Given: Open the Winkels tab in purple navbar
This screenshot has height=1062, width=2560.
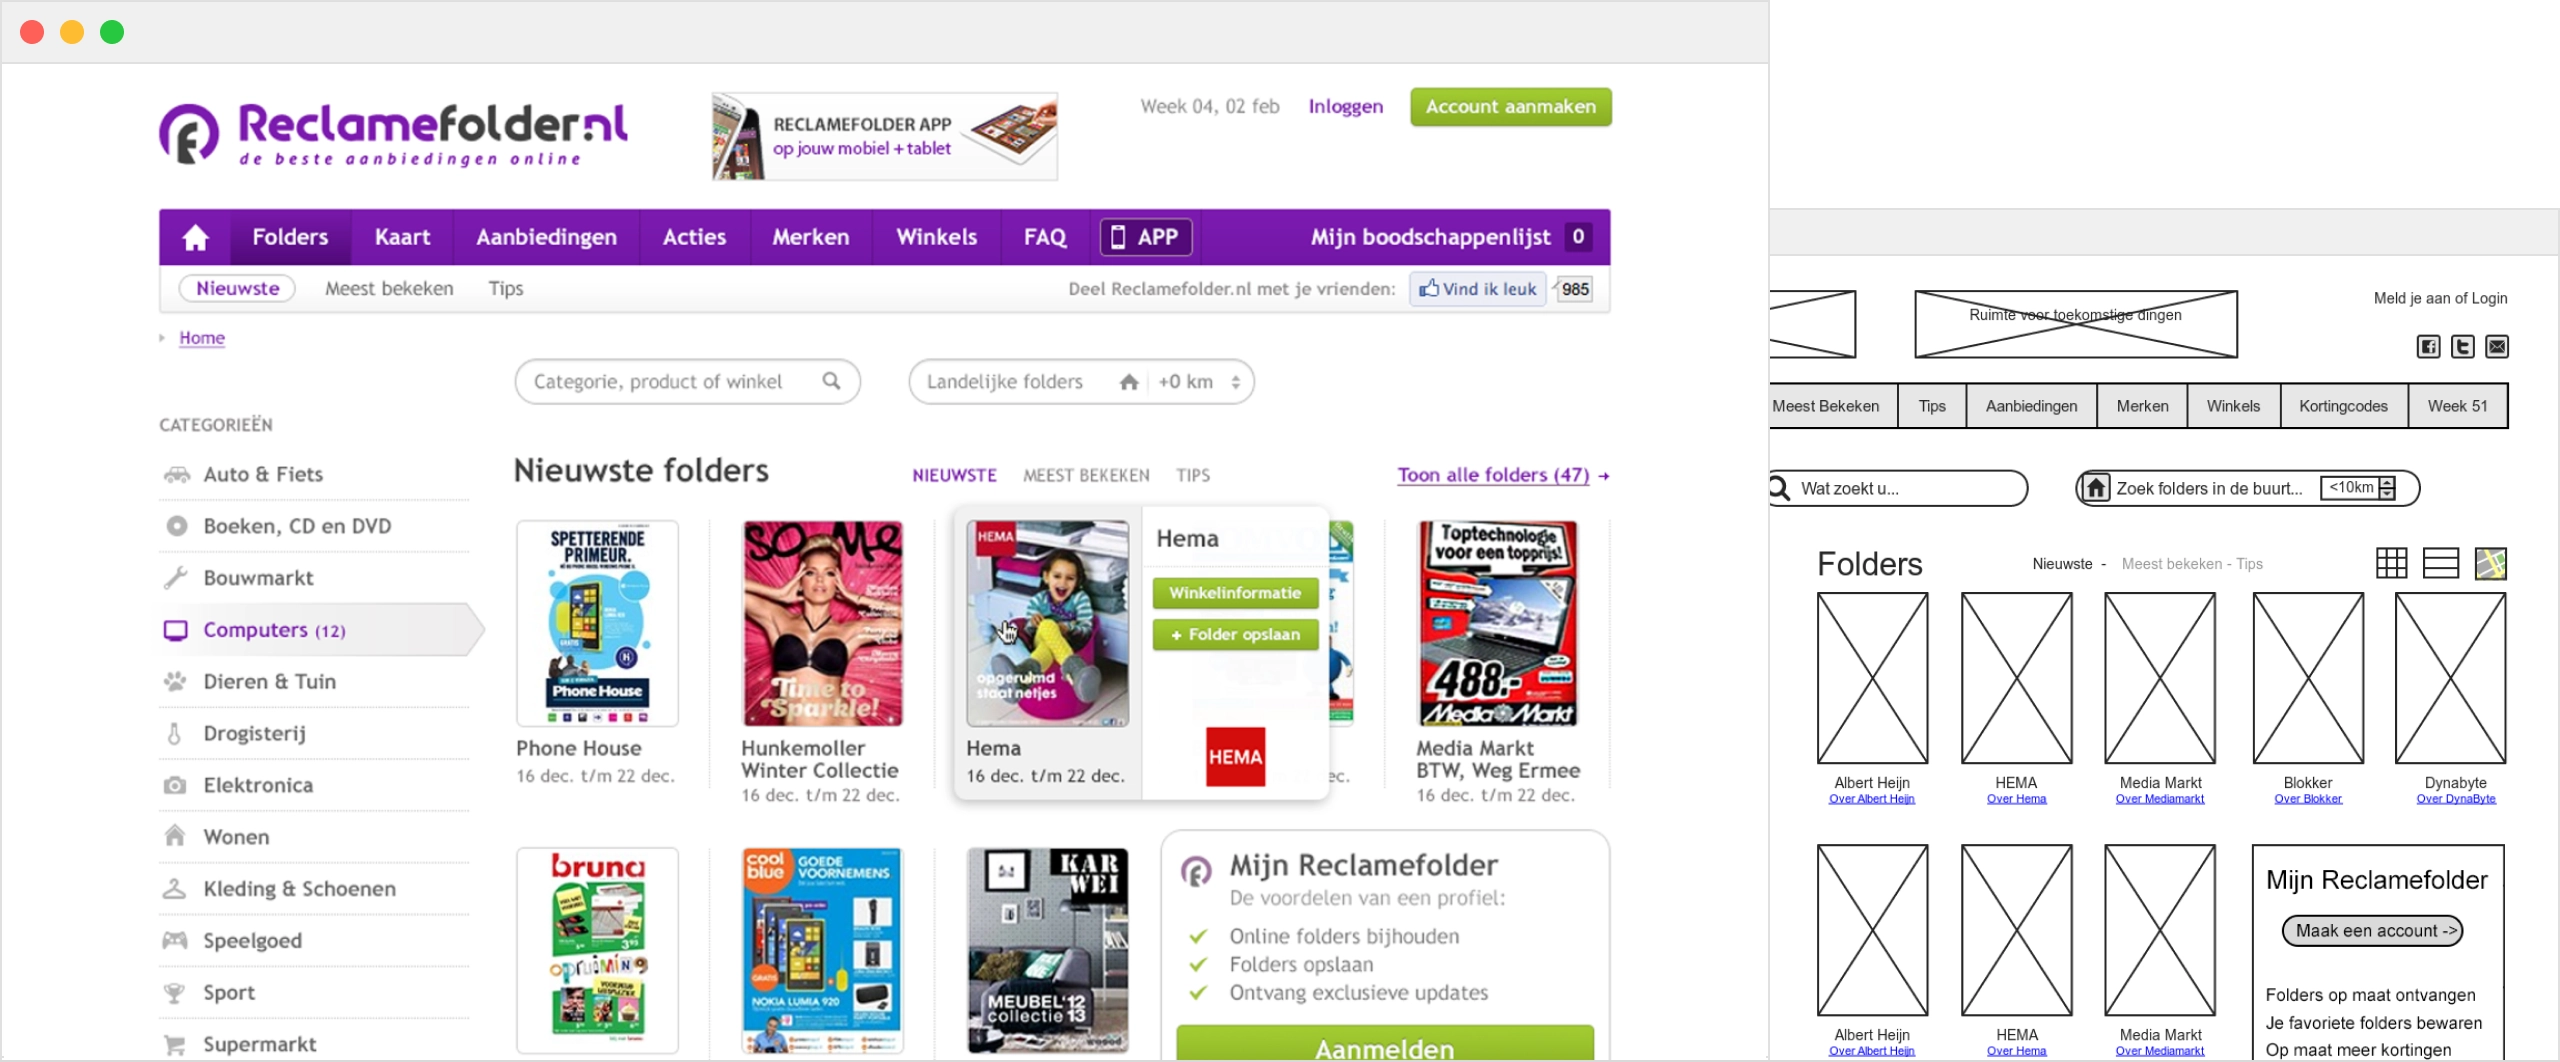Looking at the screenshot, I should [x=936, y=237].
